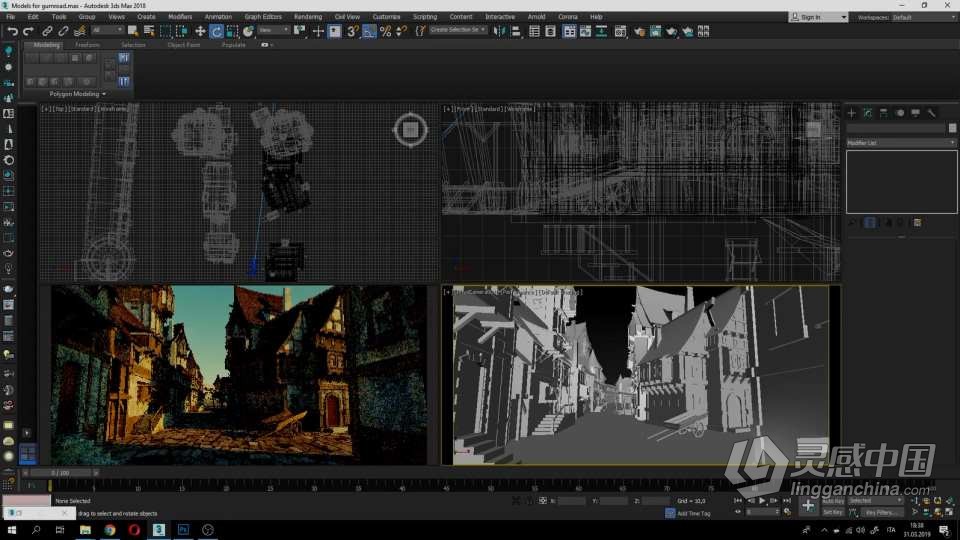Open the reference coordinate system View dropdown
960x540 pixels.
point(273,29)
